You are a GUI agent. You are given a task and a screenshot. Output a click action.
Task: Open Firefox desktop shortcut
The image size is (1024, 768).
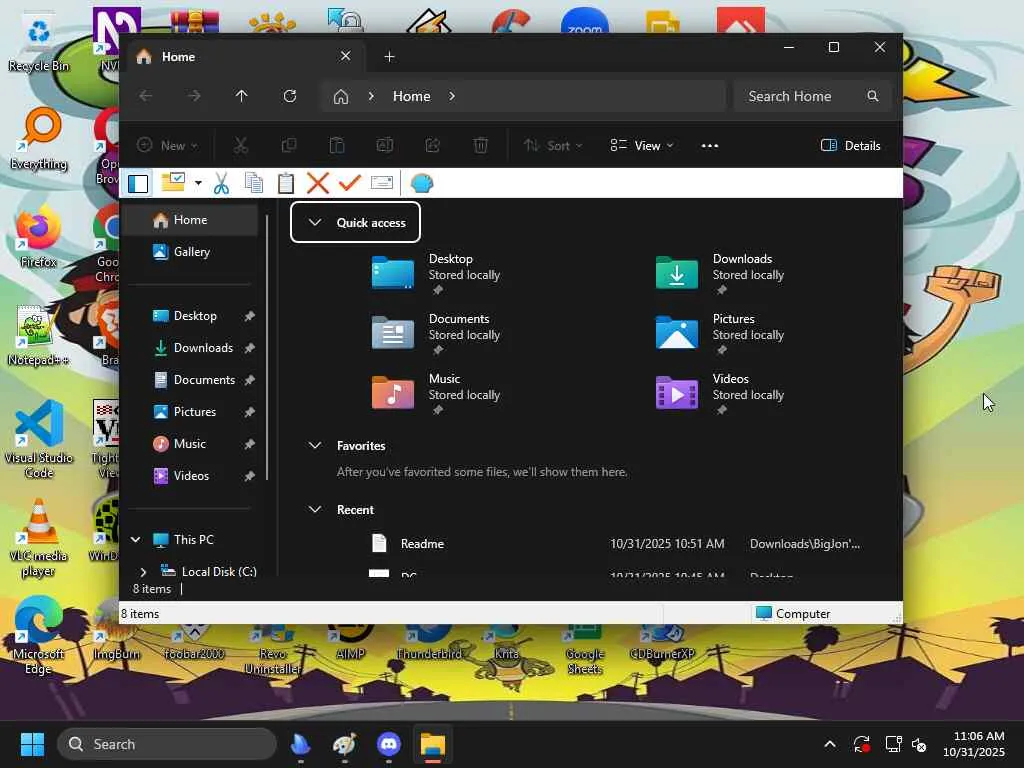pos(39,238)
